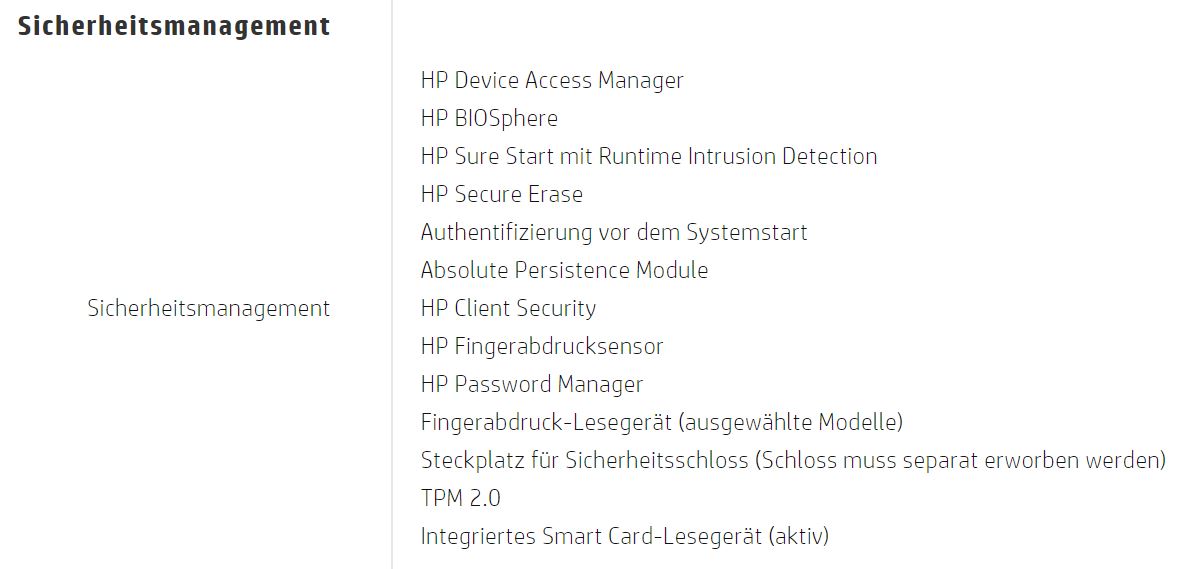1198x569 pixels.
Task: Select the Fingerabdruck-Lesegerät text
Action: point(546,422)
